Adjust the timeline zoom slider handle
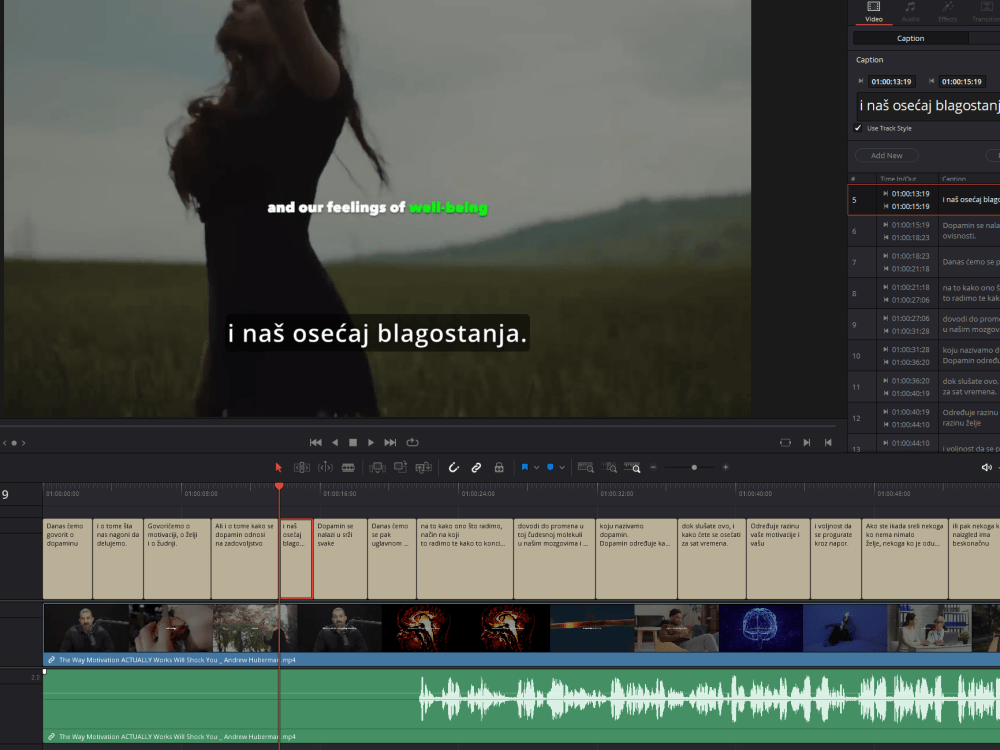Viewport: 1000px width, 750px height. [x=695, y=467]
